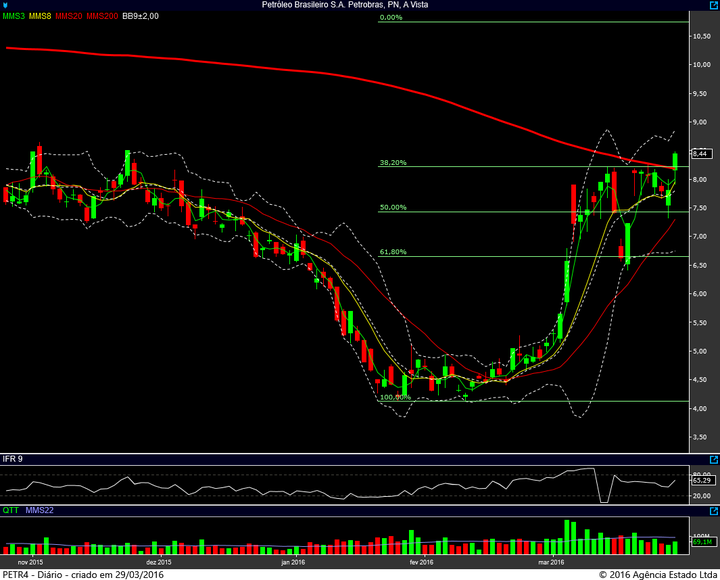Click the QTT panel title
The image size is (720, 580).
click(11, 510)
